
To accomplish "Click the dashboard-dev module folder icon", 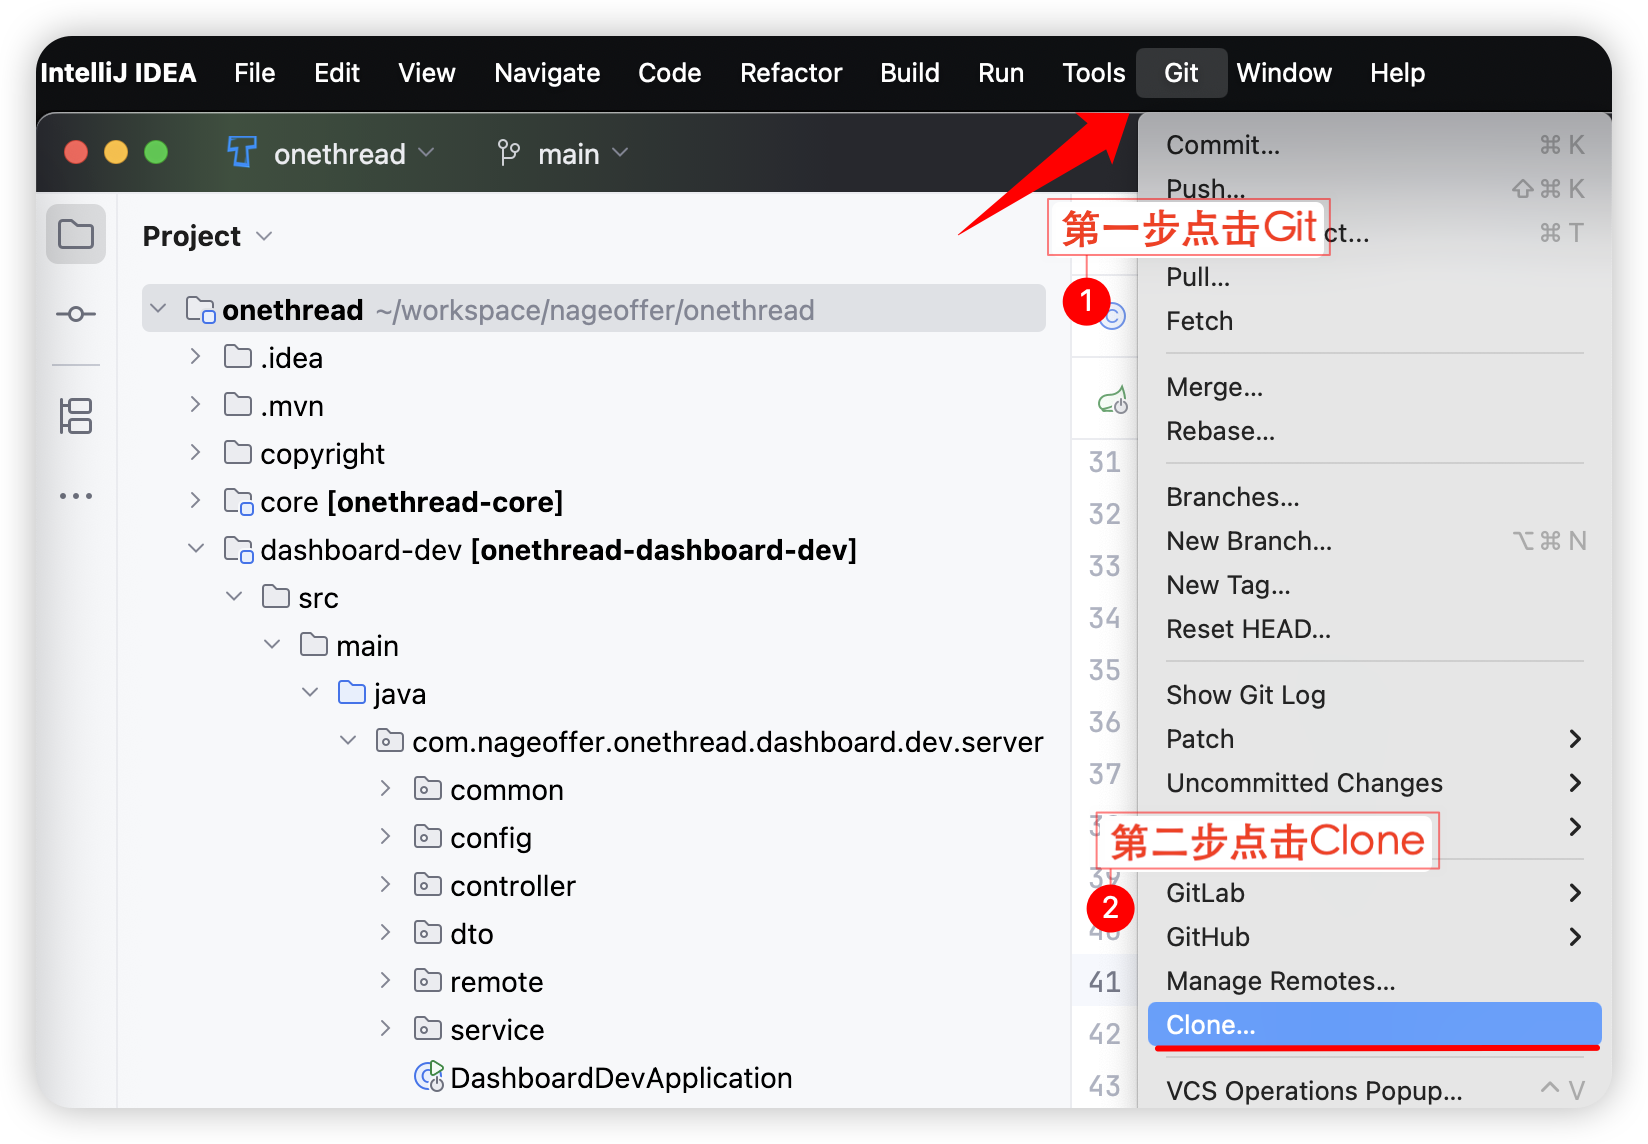I will pyautogui.click(x=238, y=549).
